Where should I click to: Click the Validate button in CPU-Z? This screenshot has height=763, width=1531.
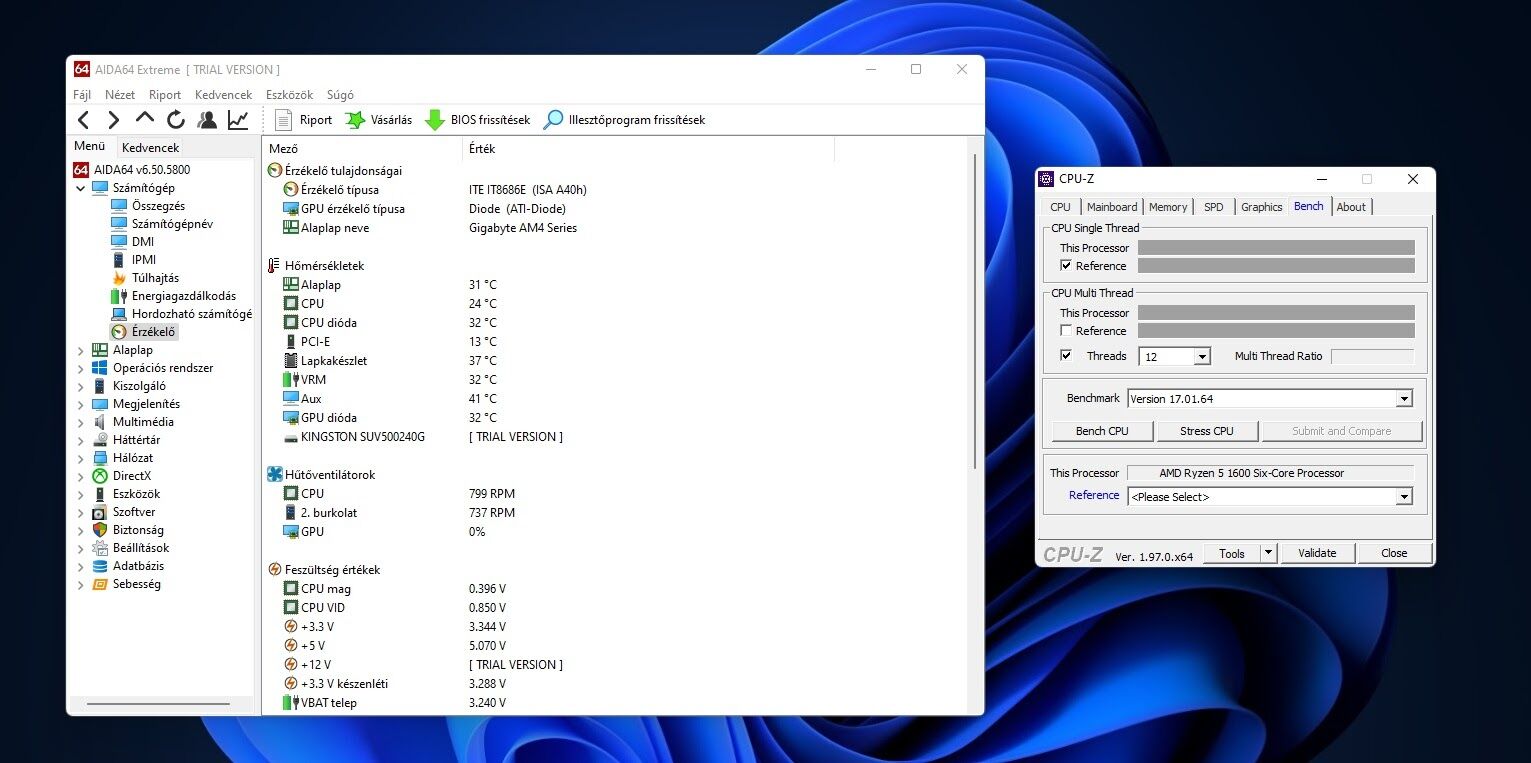[1317, 553]
